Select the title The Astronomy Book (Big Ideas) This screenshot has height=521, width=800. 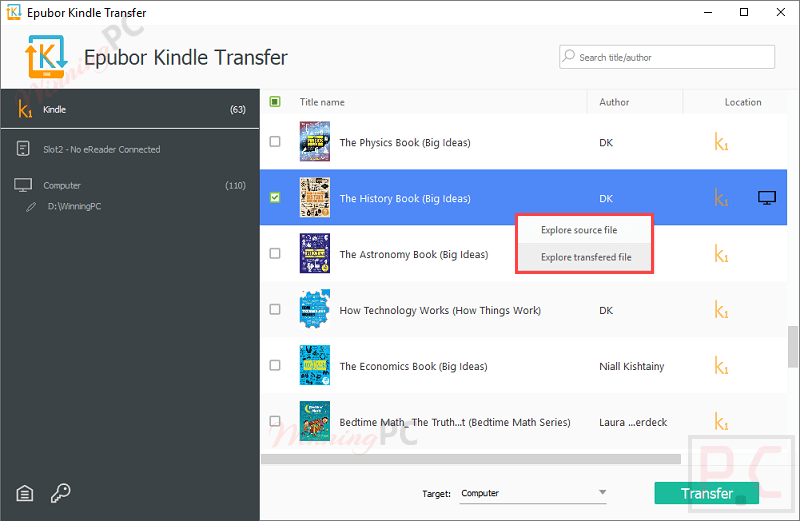pos(414,254)
